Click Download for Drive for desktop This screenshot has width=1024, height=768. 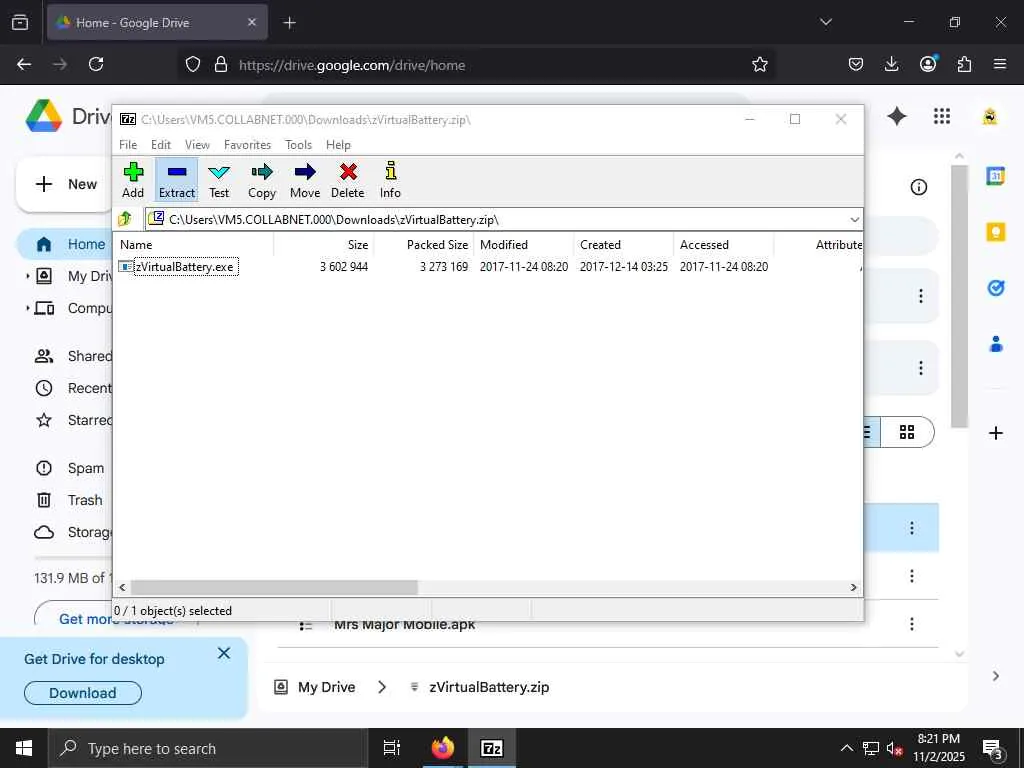[83, 693]
